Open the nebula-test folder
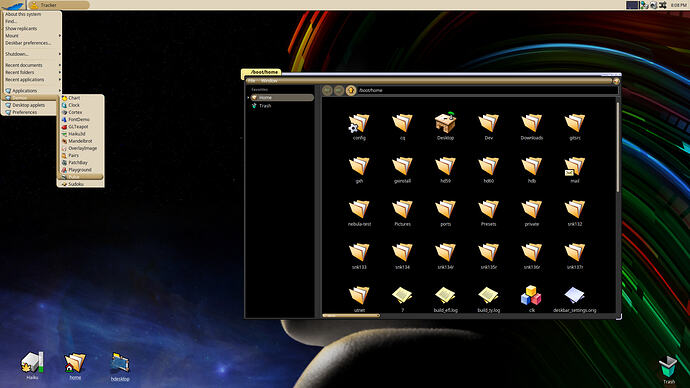Image resolution: width=690 pixels, height=388 pixels. [359, 210]
